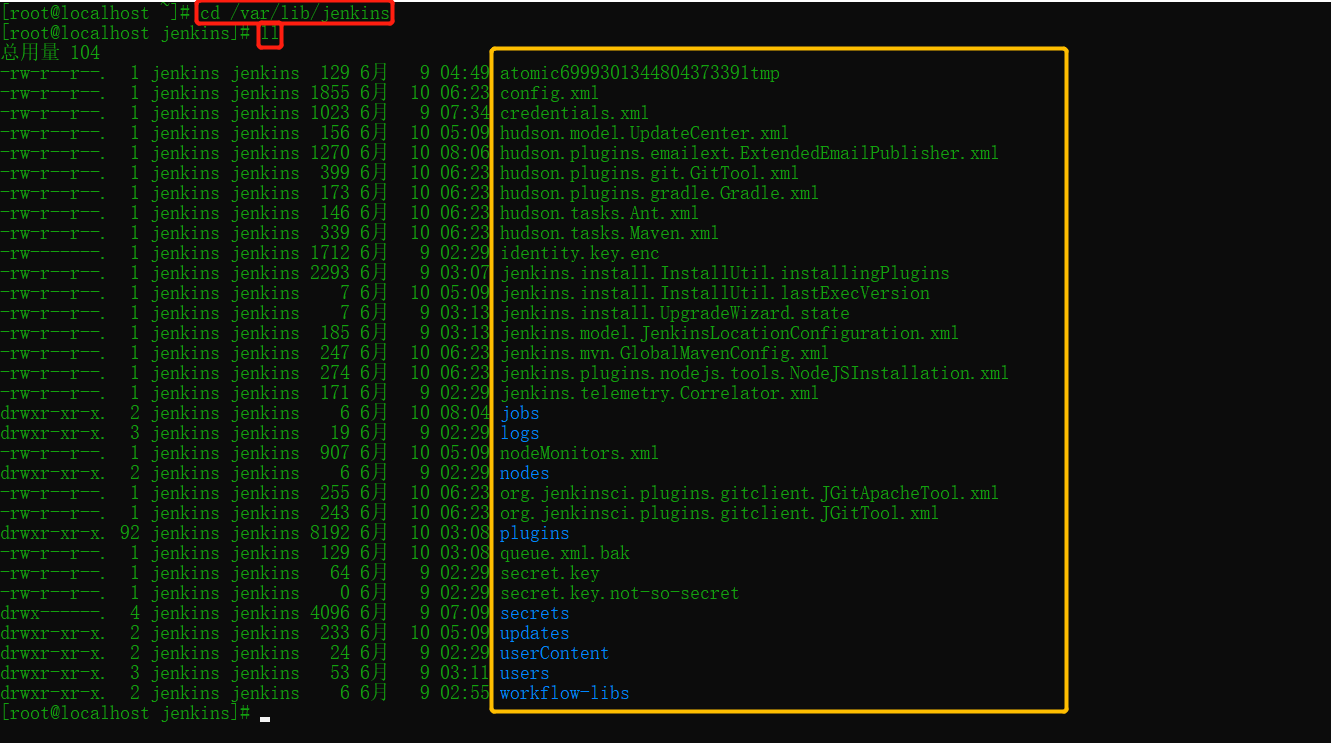
Task: Select org.jenkinsci.plugins.gitclient.JGitApacheTool.xml entry
Action: [x=750, y=493]
